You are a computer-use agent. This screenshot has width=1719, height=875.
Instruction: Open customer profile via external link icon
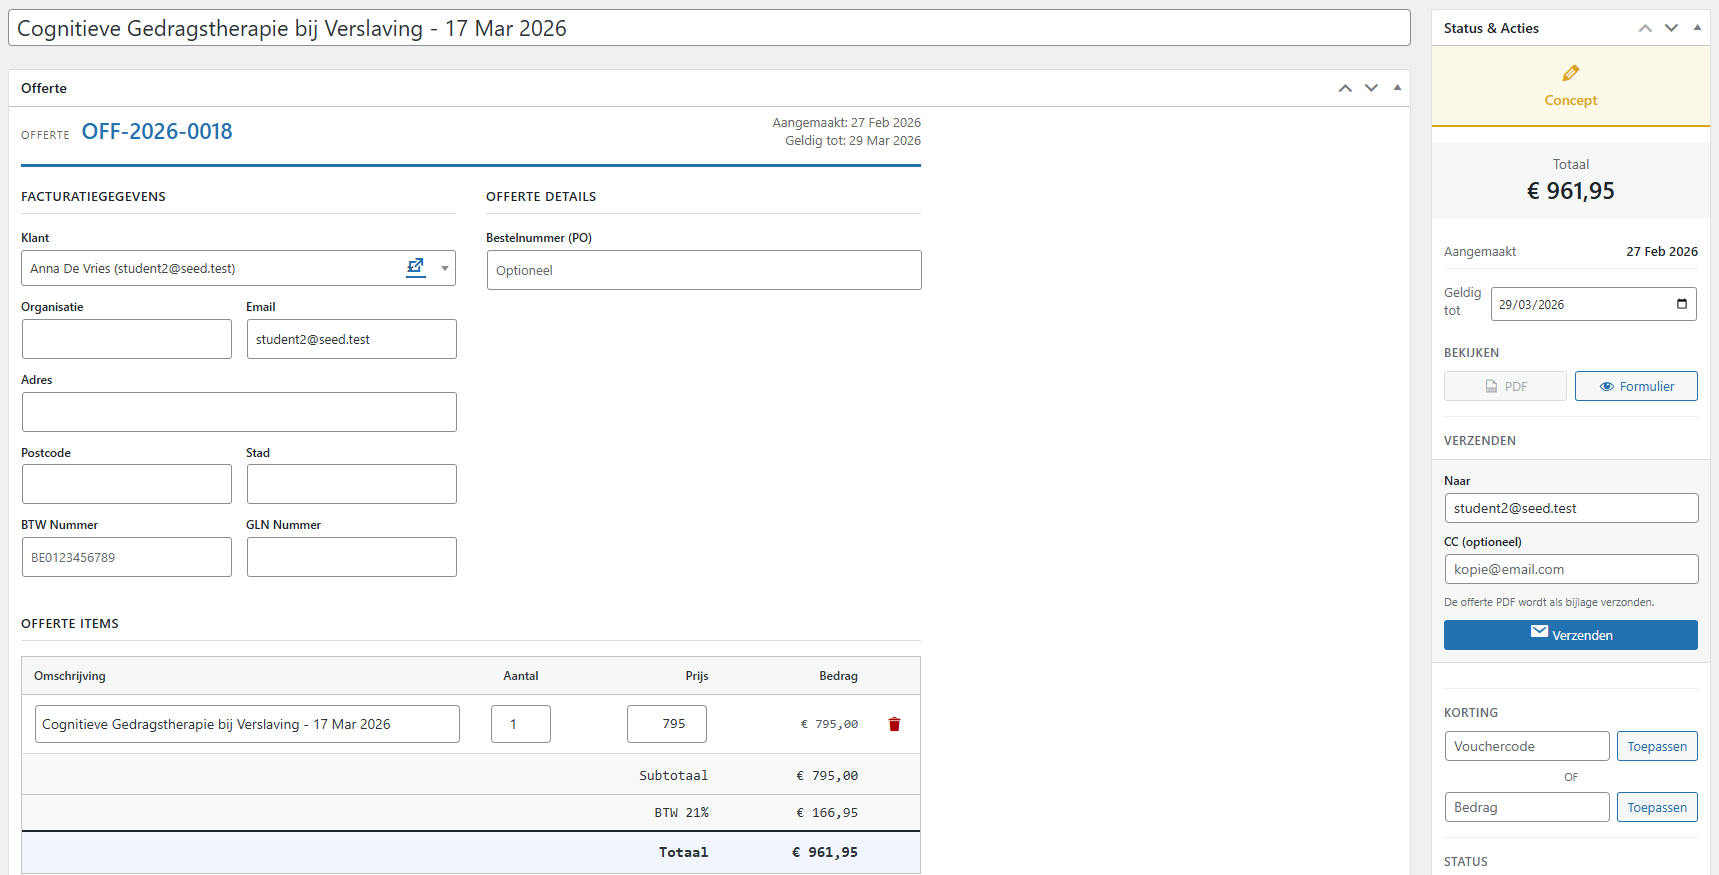click(415, 267)
